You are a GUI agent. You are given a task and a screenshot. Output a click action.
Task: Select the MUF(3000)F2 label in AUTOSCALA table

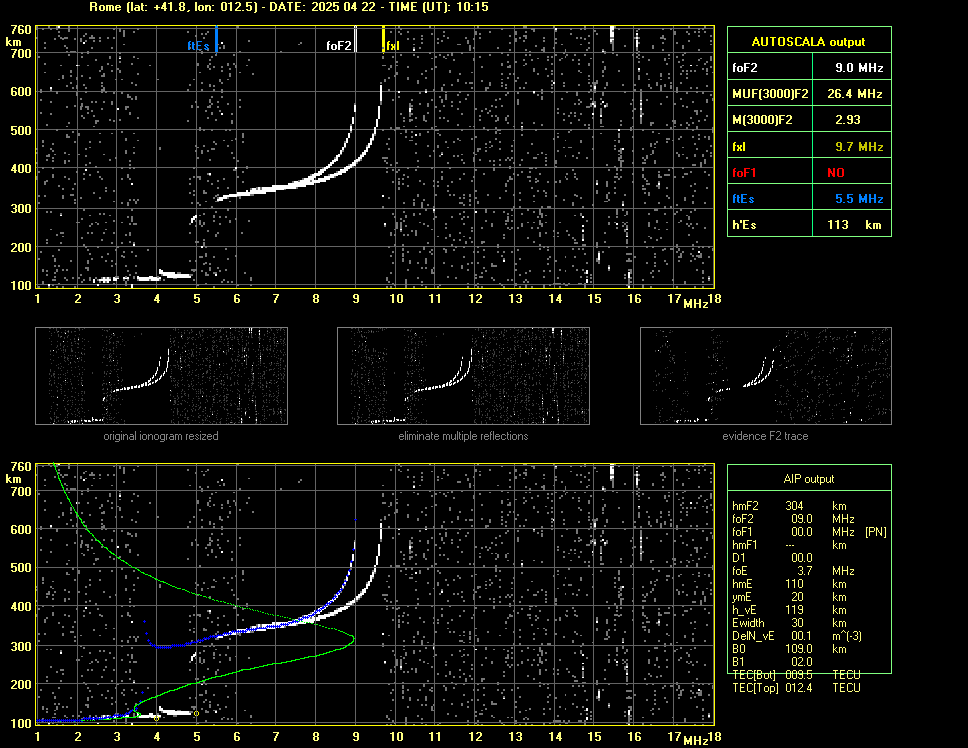770,94
